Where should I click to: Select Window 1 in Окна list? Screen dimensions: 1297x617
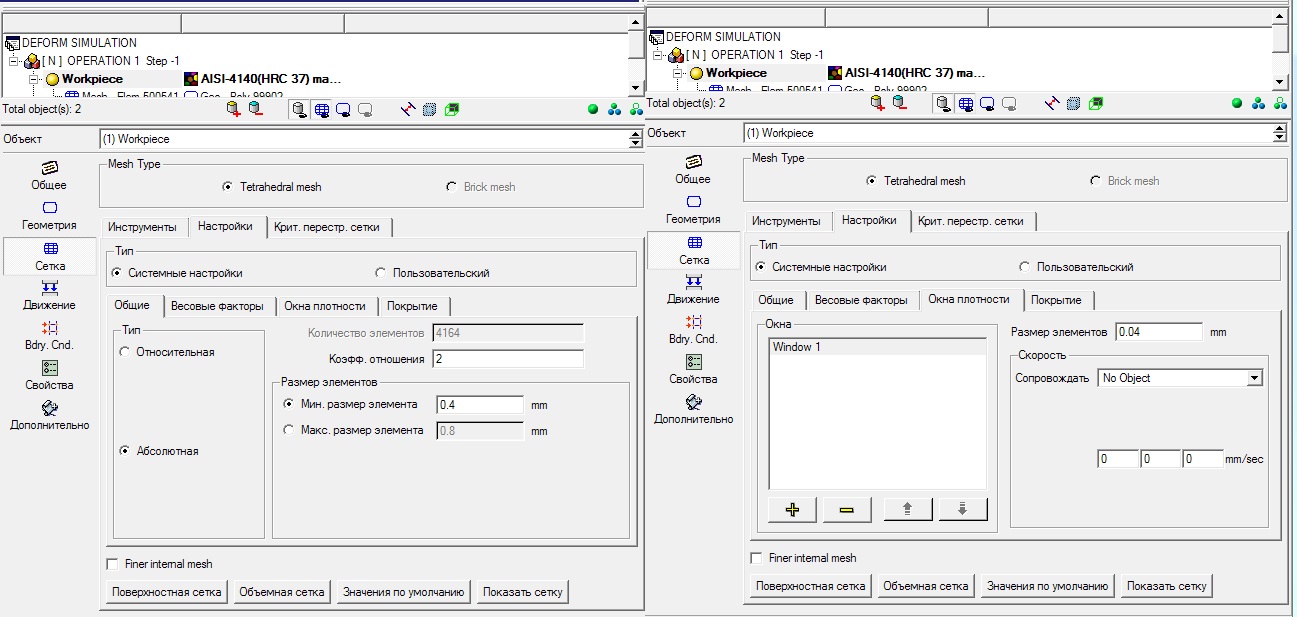pyautogui.click(x=877, y=347)
